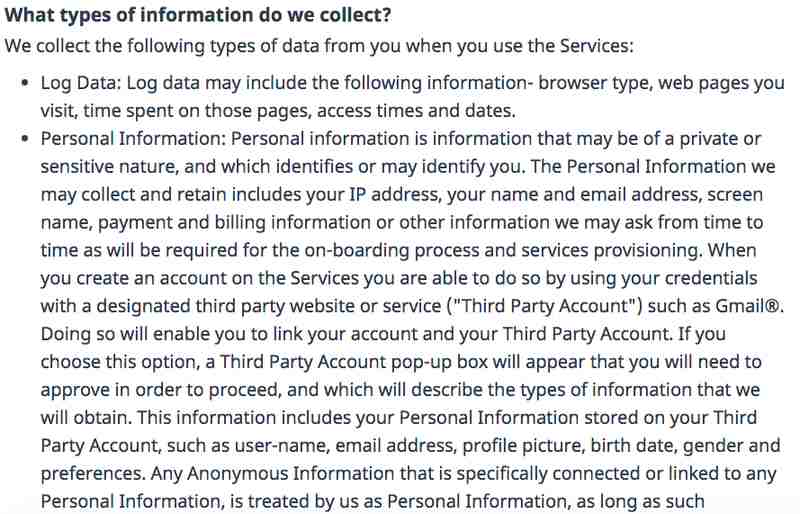
Task: Click the word 'Gmail®' in the paragraph
Action: point(748,306)
